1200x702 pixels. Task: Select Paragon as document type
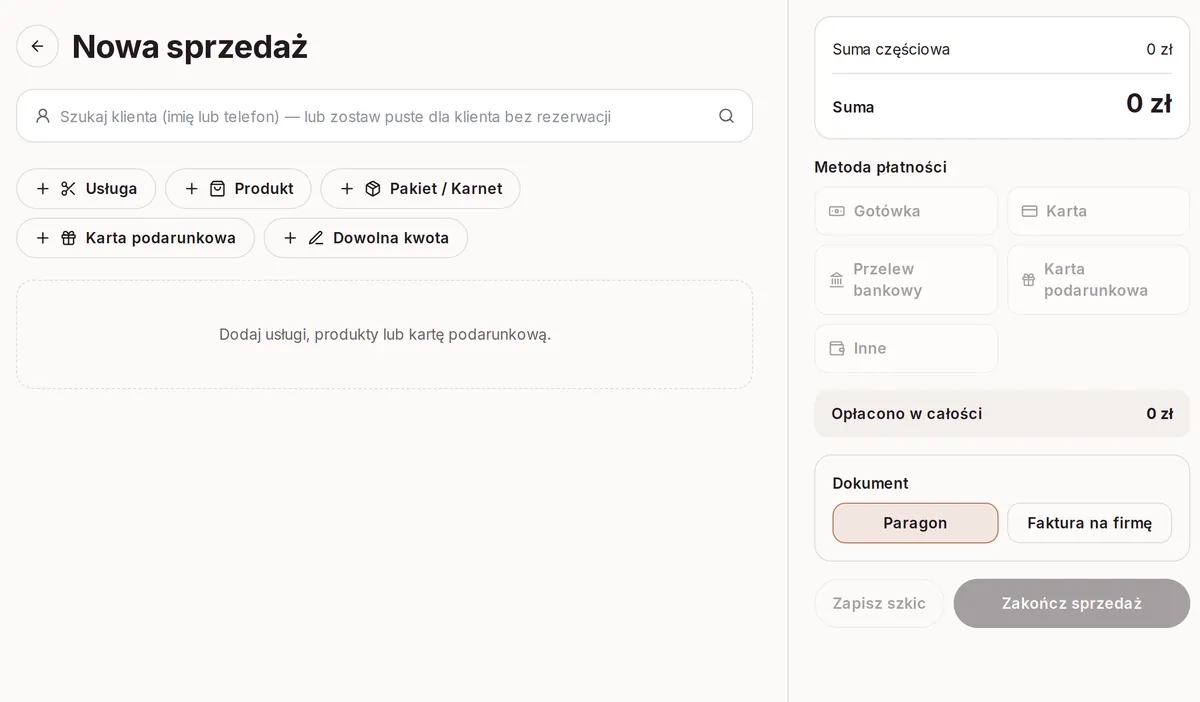tap(915, 523)
